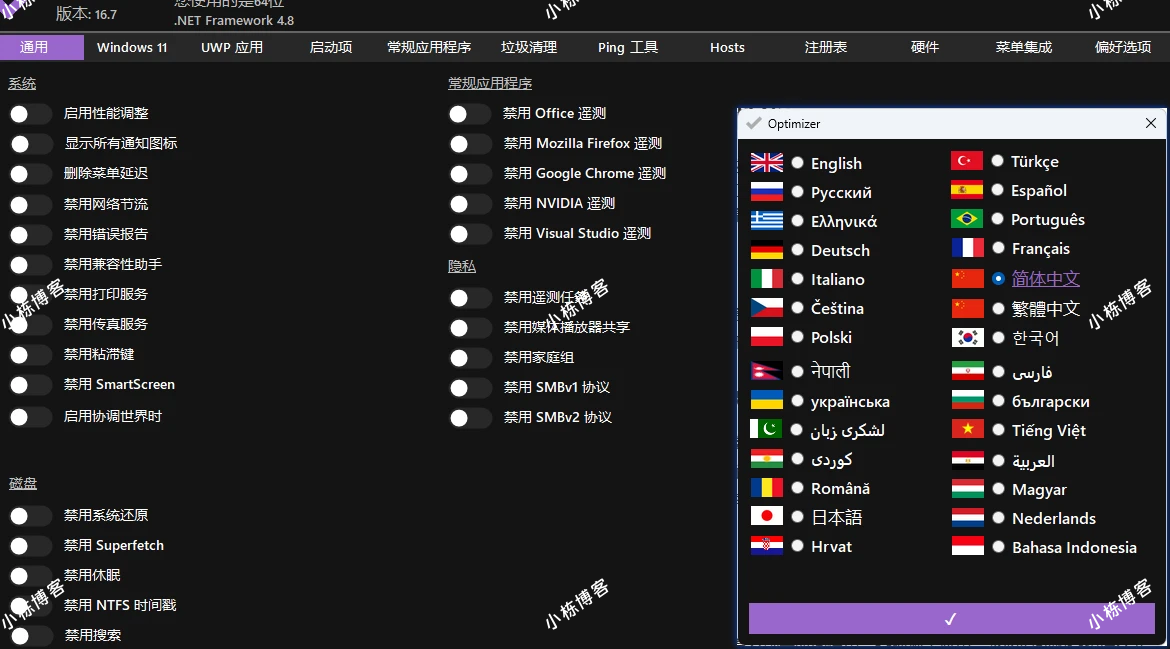Viewport: 1170px width, 649px height.
Task: Enable 禁用 Office 遥测 switch
Action: click(470, 113)
